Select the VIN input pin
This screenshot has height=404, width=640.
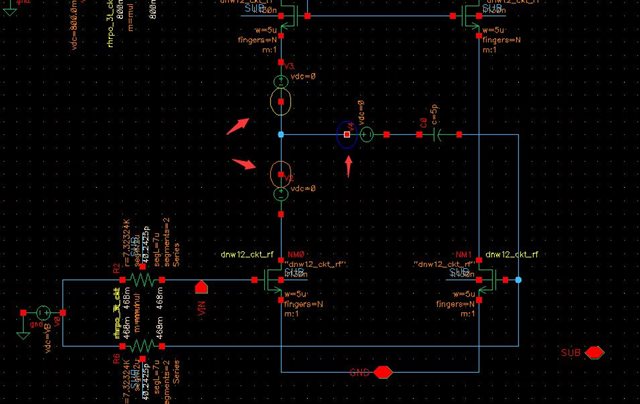tap(201, 287)
